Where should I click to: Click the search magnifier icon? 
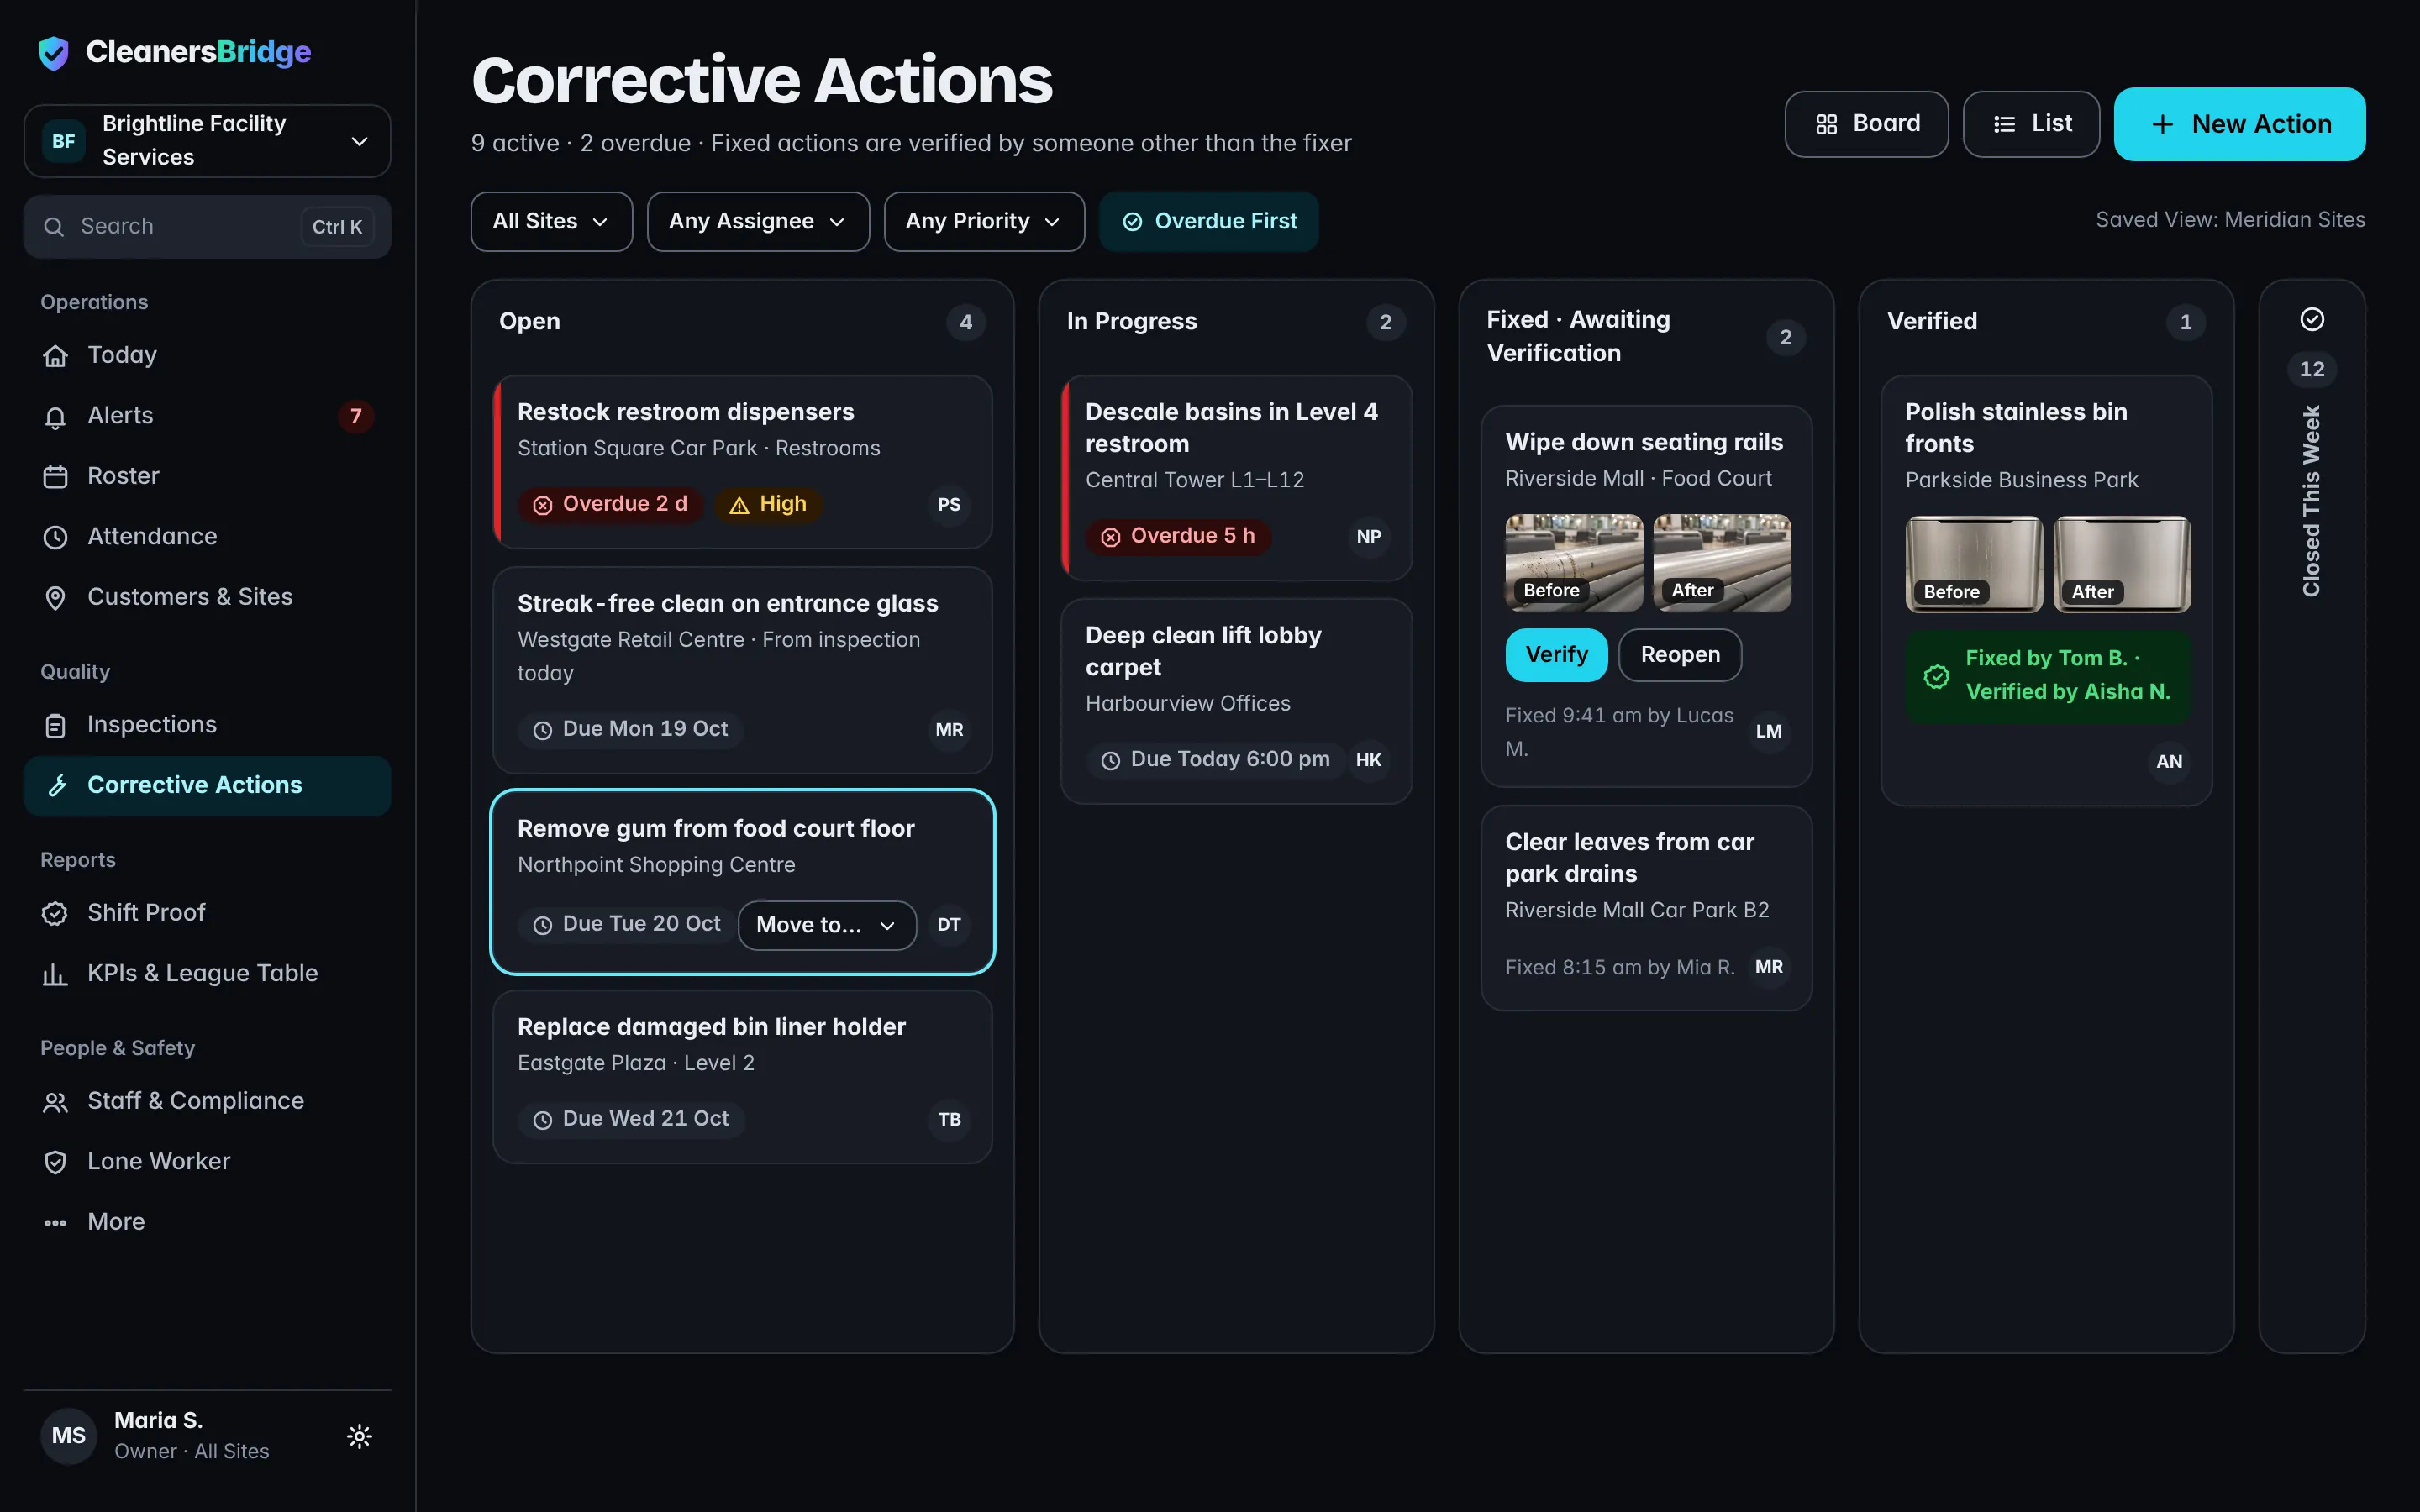point(54,227)
